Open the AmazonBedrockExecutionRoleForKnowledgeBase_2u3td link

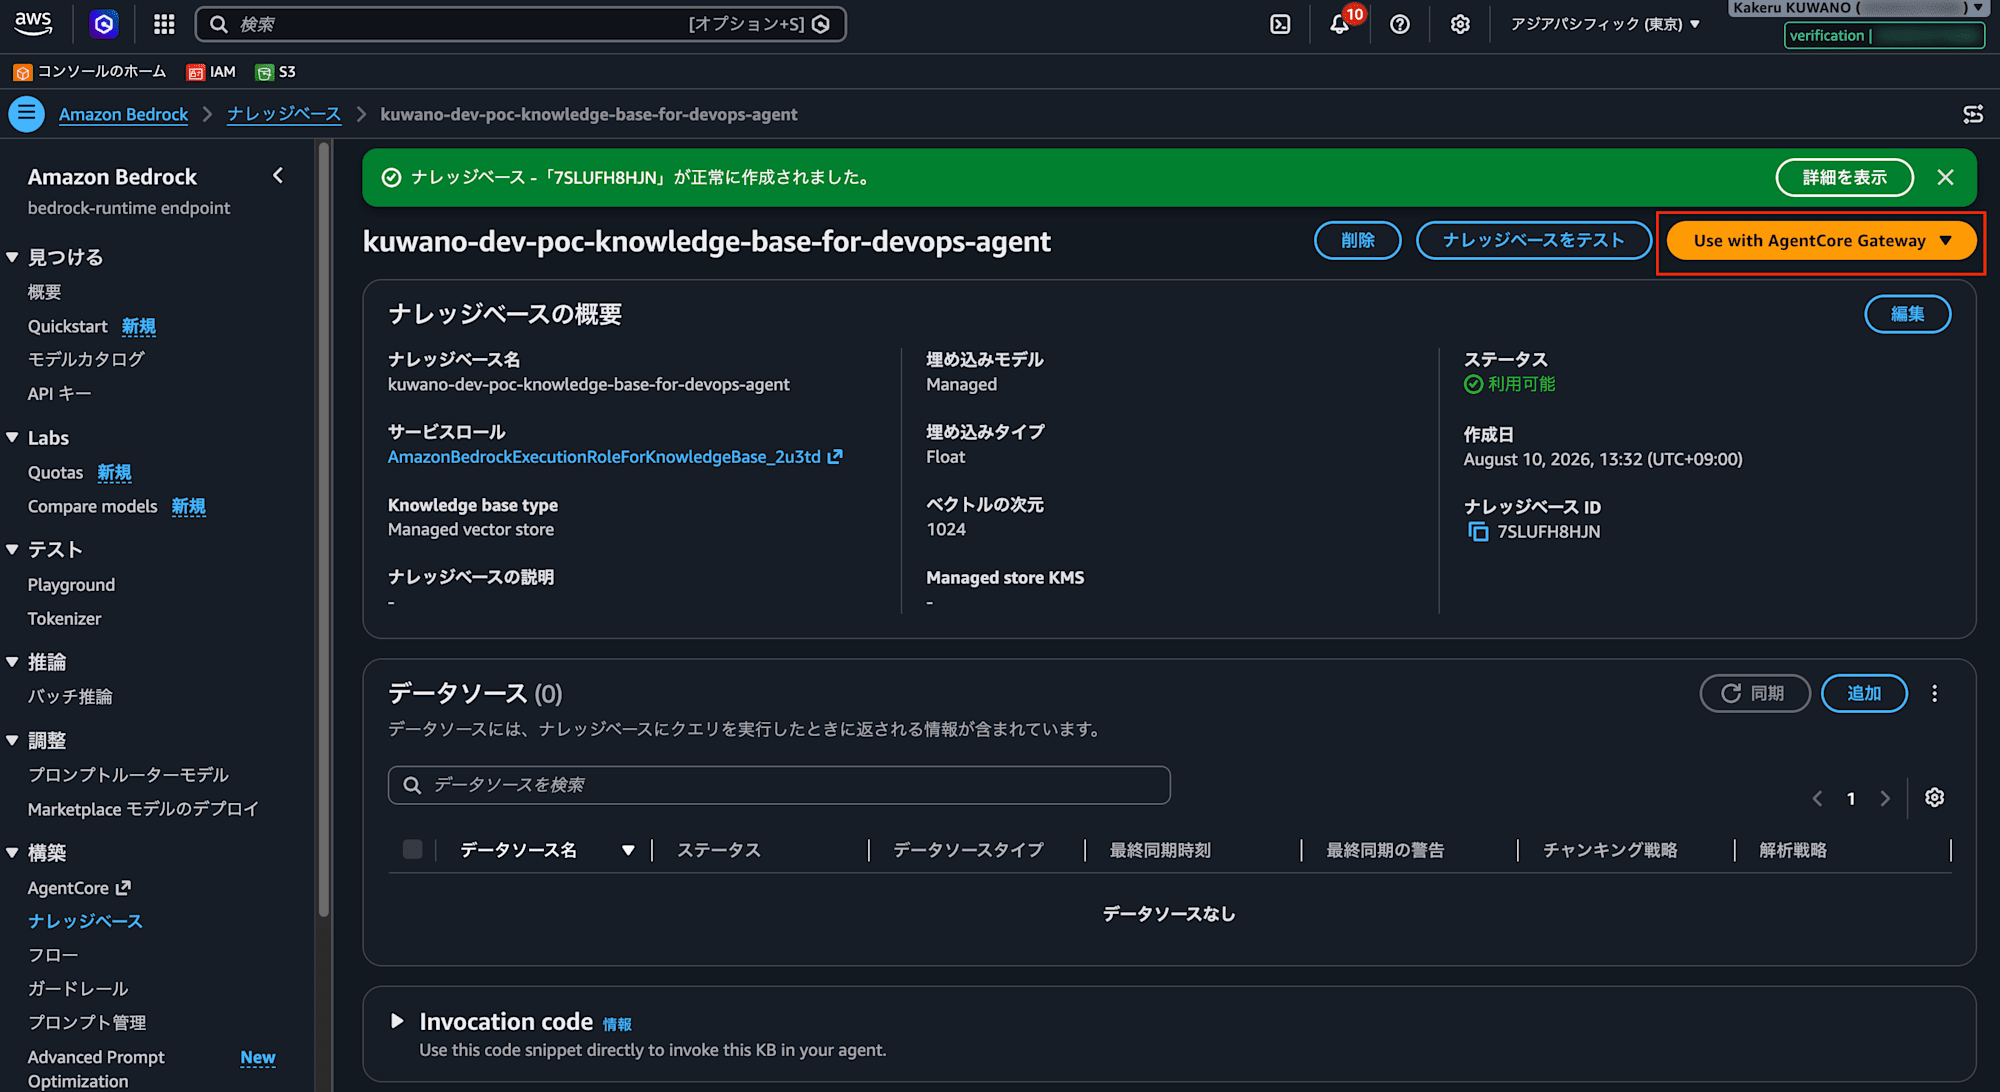pos(615,457)
